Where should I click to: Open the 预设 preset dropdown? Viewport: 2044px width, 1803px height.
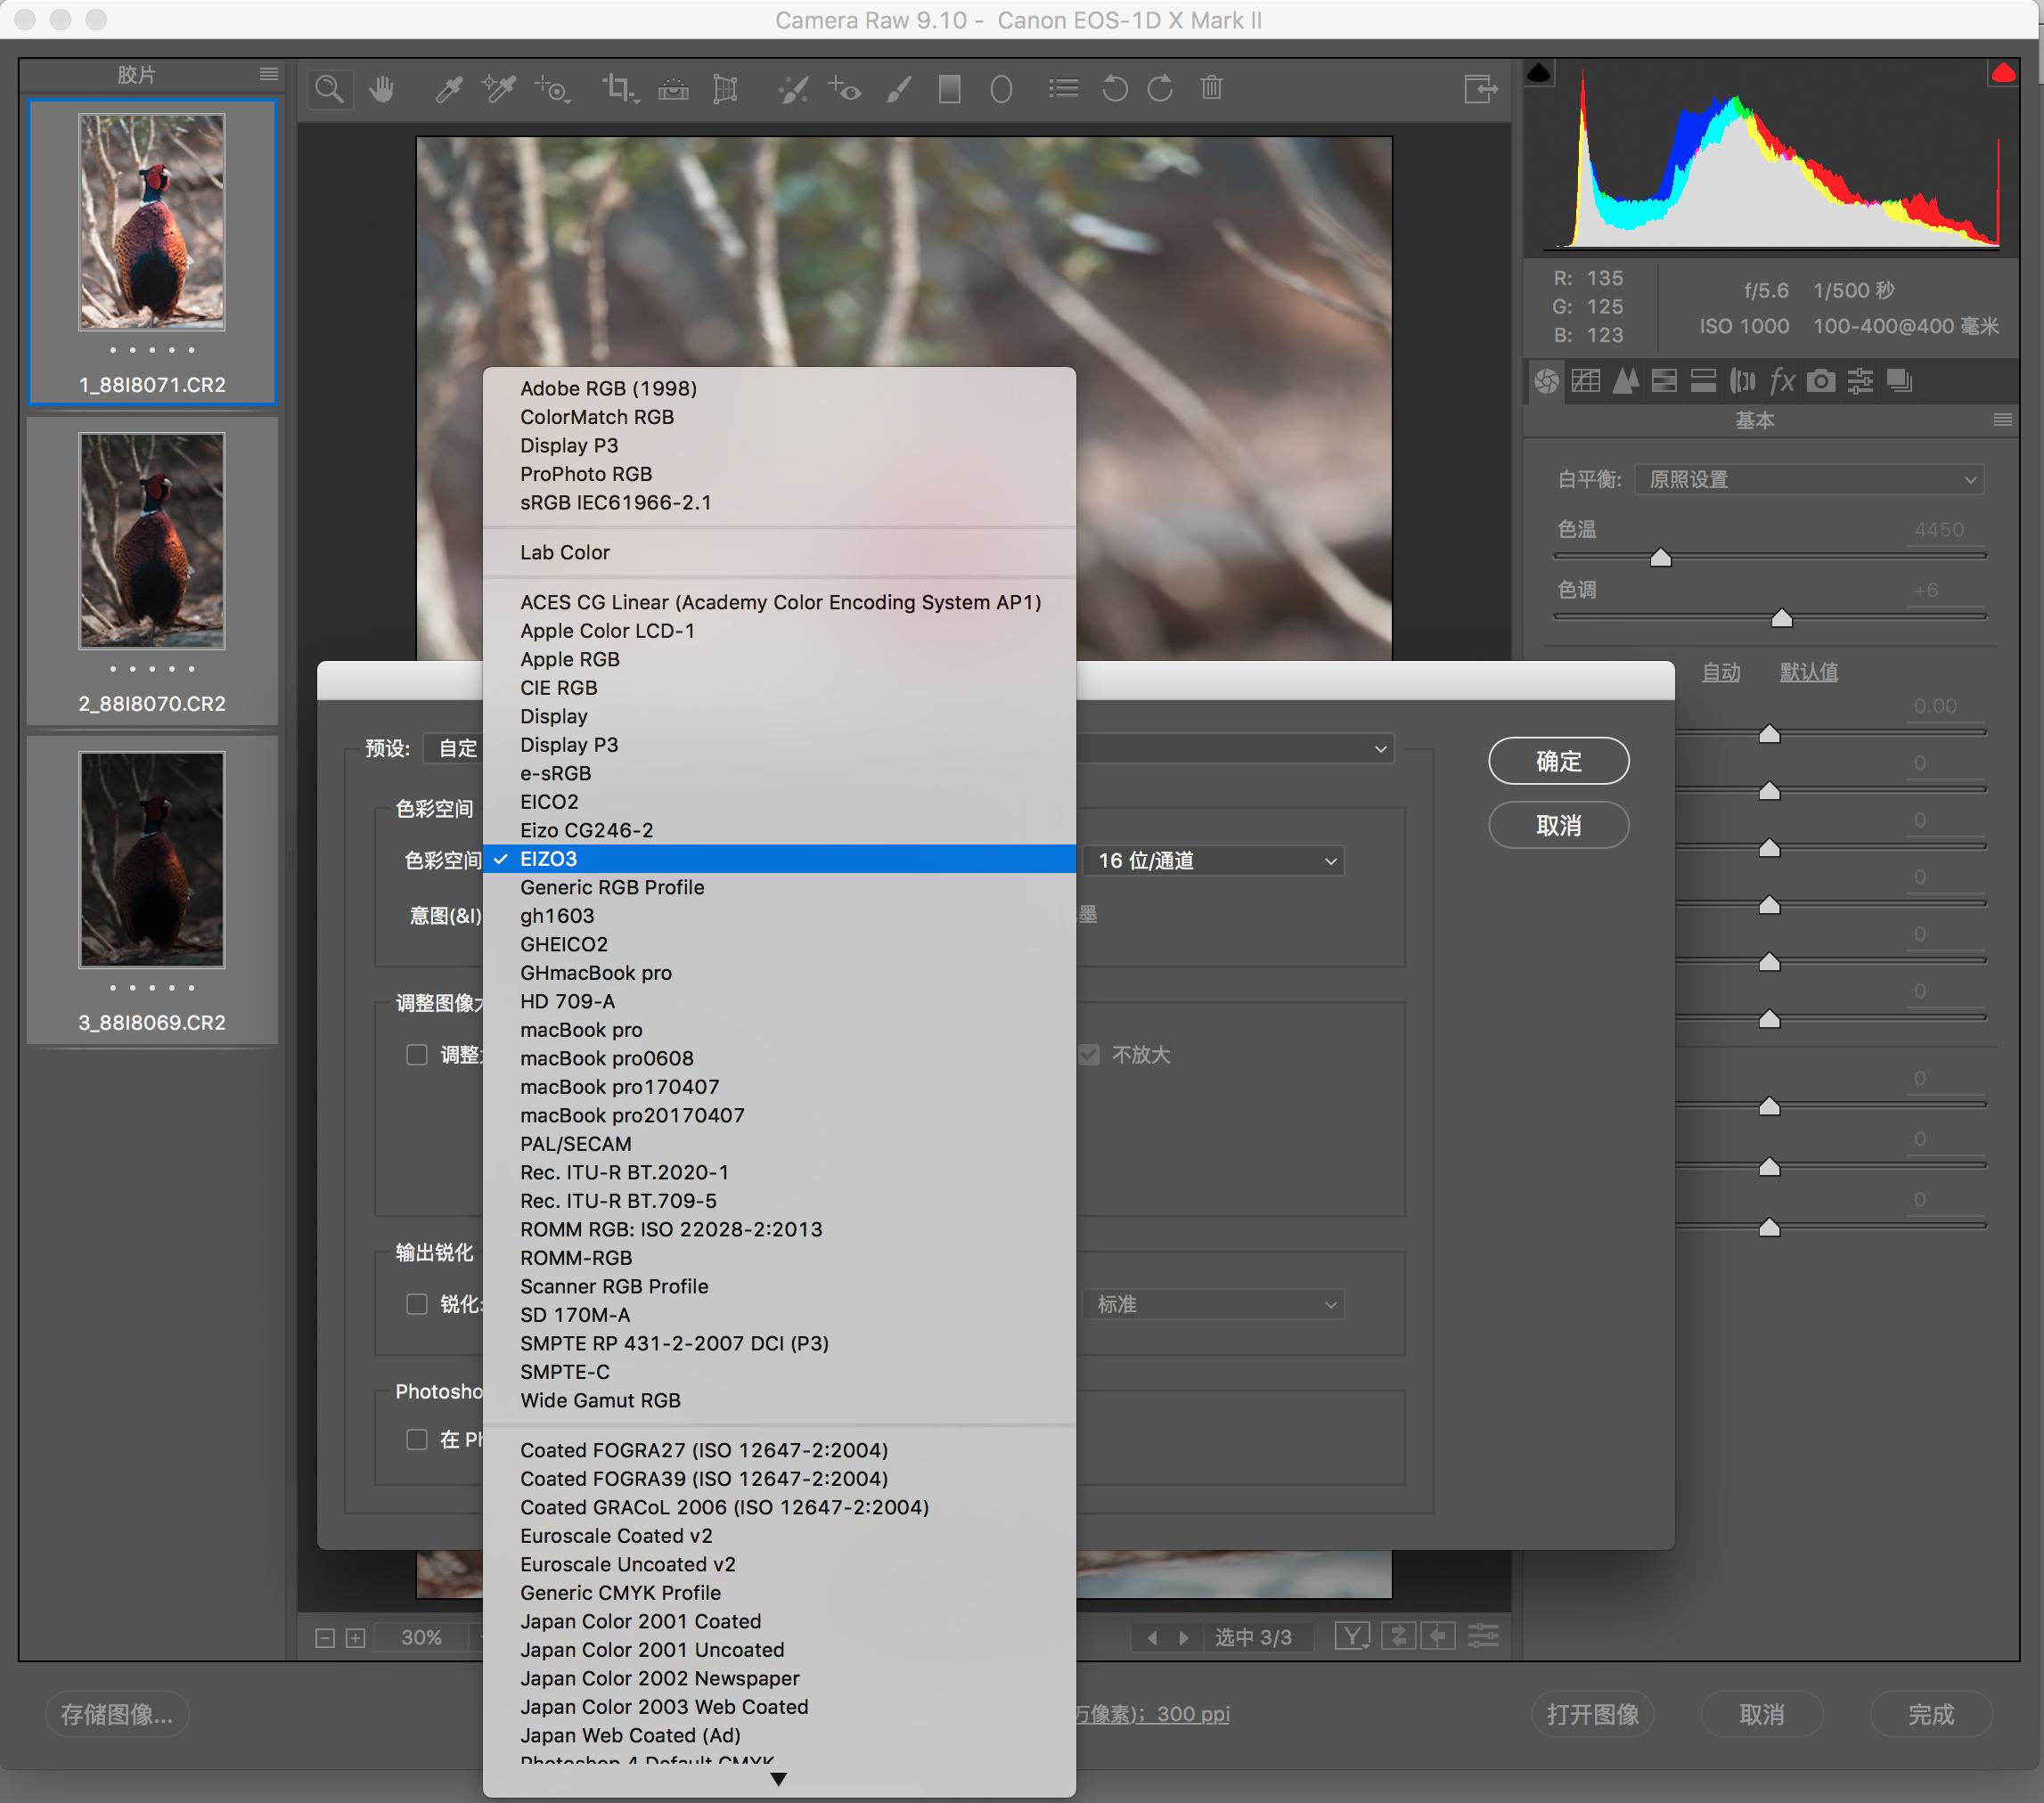point(909,748)
